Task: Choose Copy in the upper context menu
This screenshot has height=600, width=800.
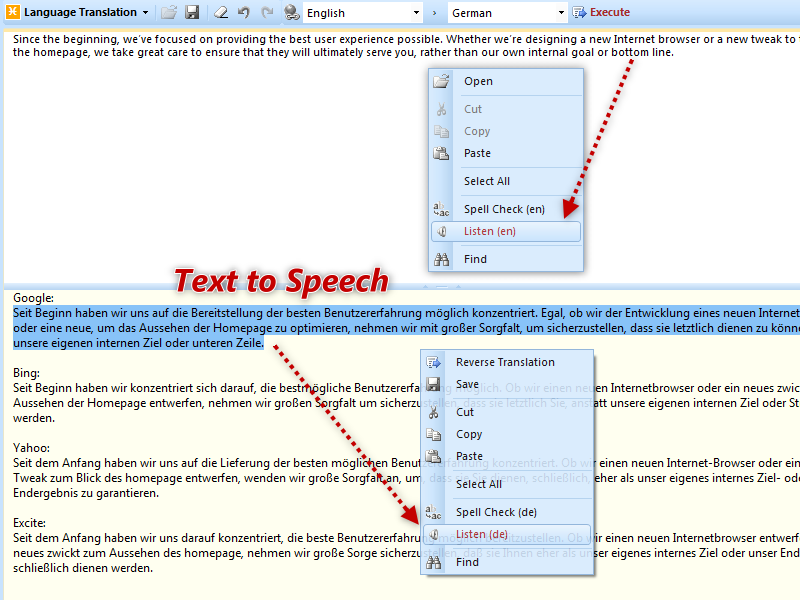Action: pos(506,131)
